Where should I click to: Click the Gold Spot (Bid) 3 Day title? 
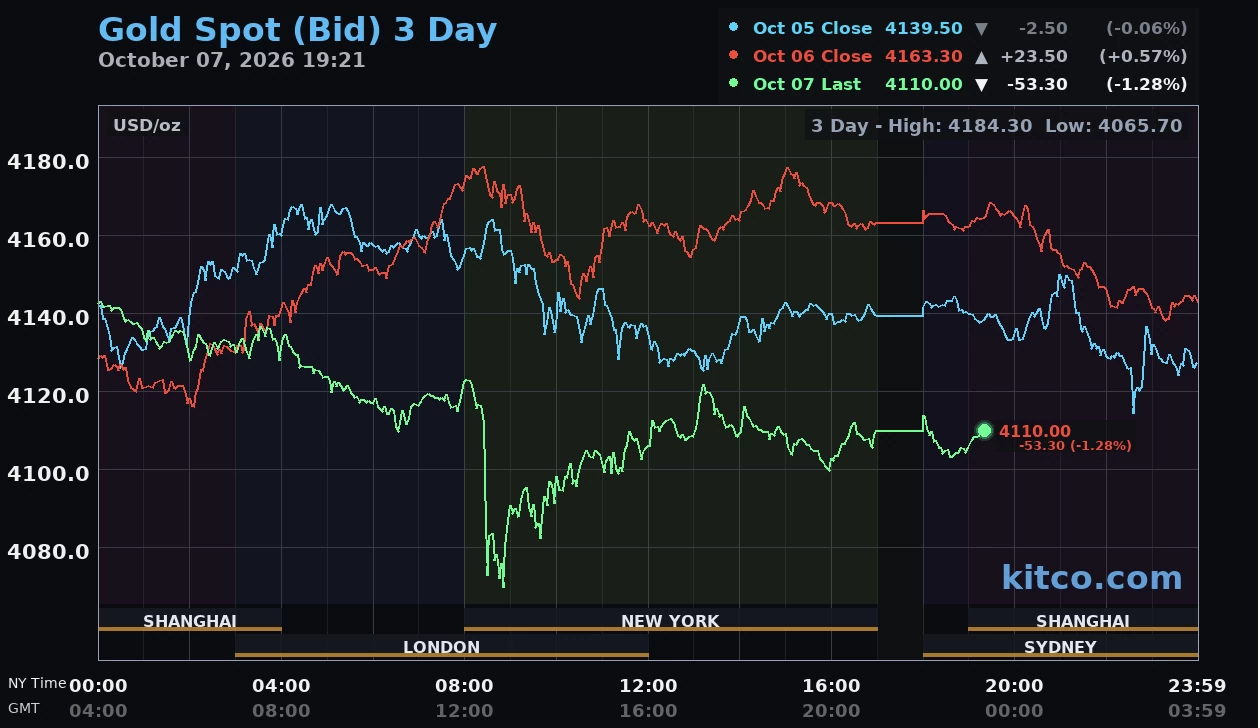pos(297,30)
